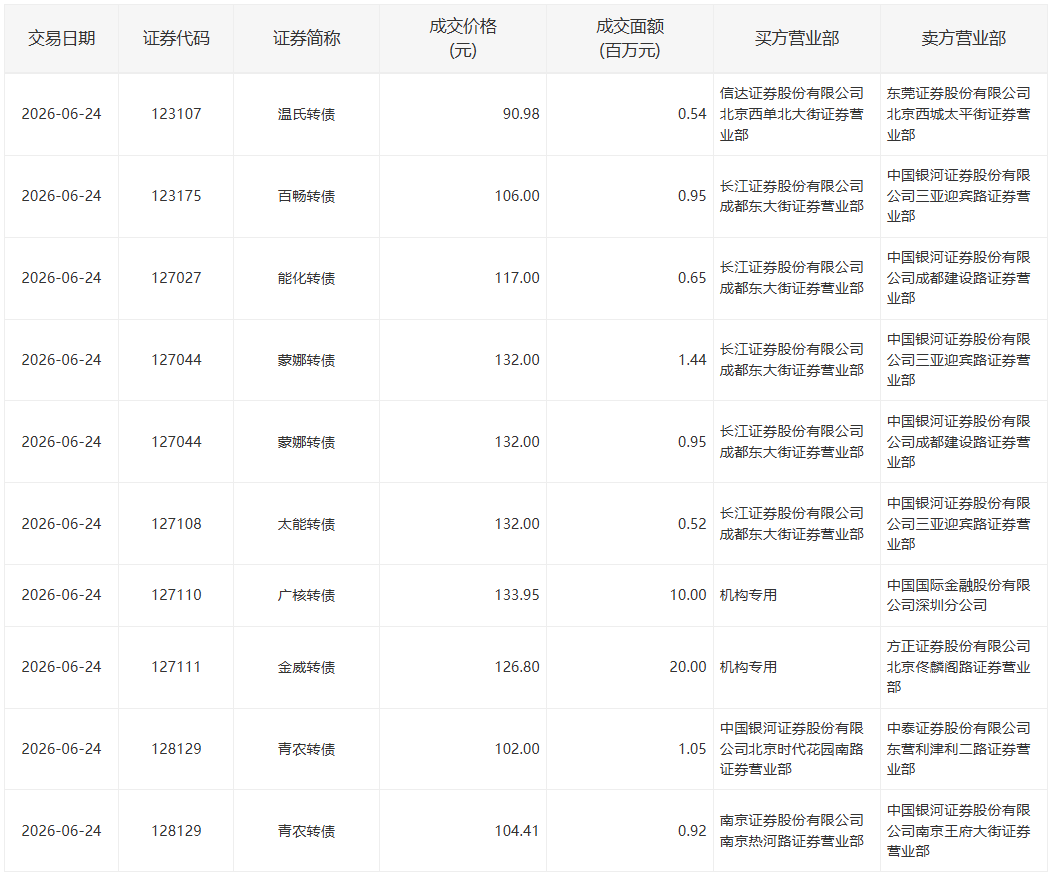Screen dimensions: 1050x879
Task: Select date 2026-06-24 in 金威转债 row
Action: click(62, 667)
